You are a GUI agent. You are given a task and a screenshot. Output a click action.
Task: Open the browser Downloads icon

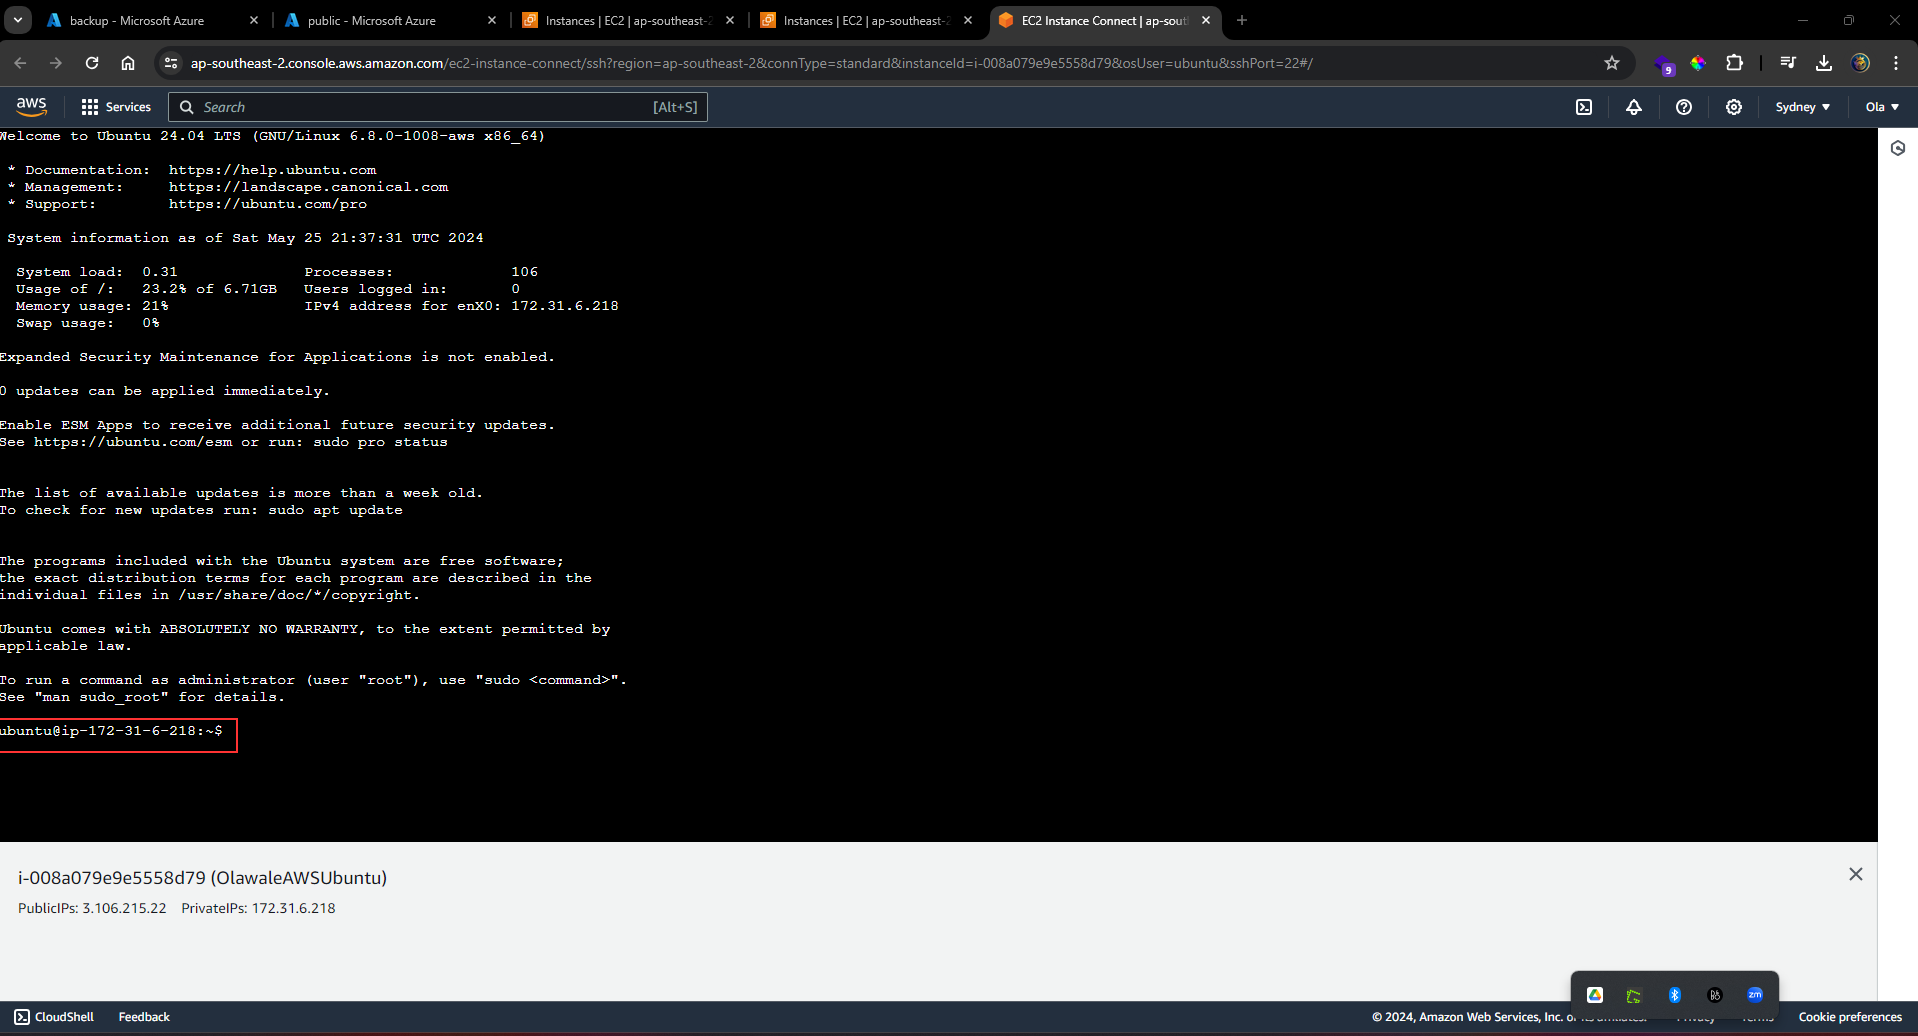pyautogui.click(x=1822, y=62)
